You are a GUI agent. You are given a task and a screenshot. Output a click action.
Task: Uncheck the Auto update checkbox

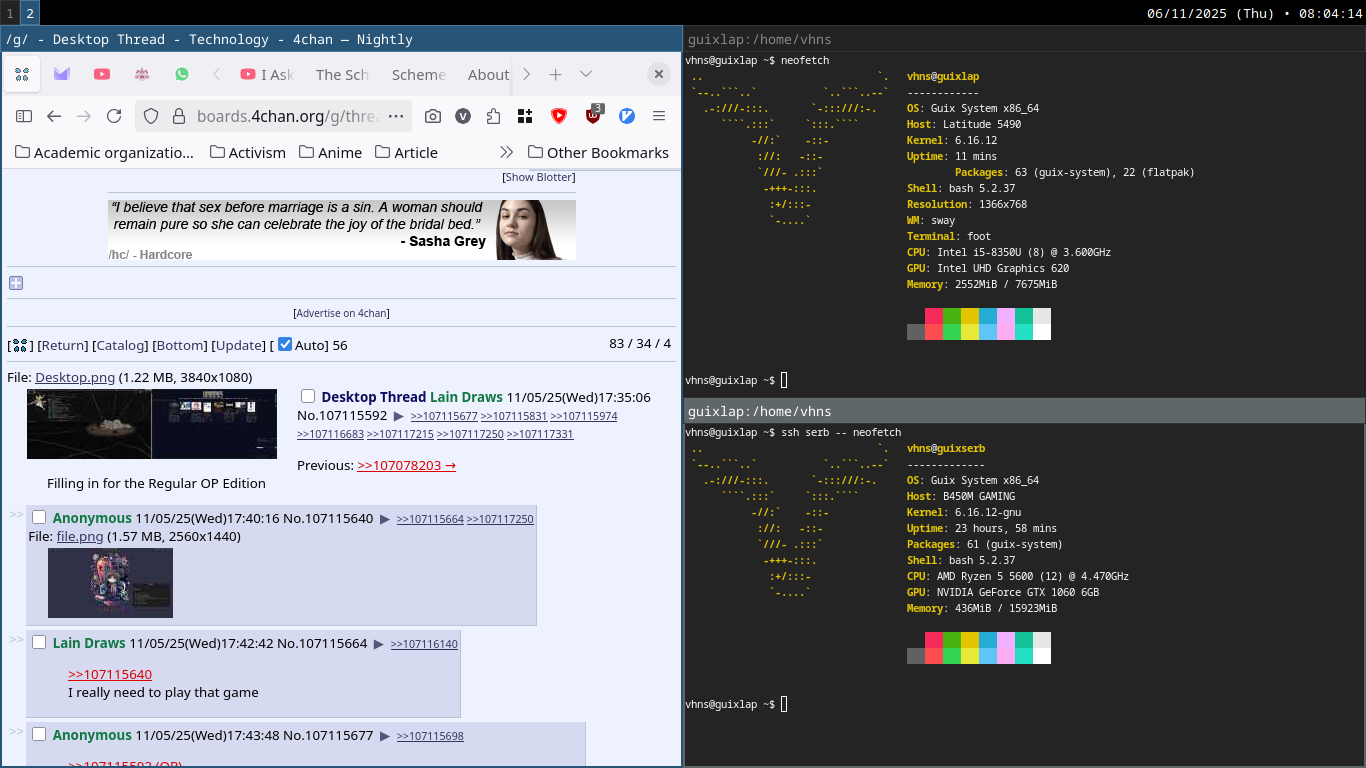tap(285, 344)
